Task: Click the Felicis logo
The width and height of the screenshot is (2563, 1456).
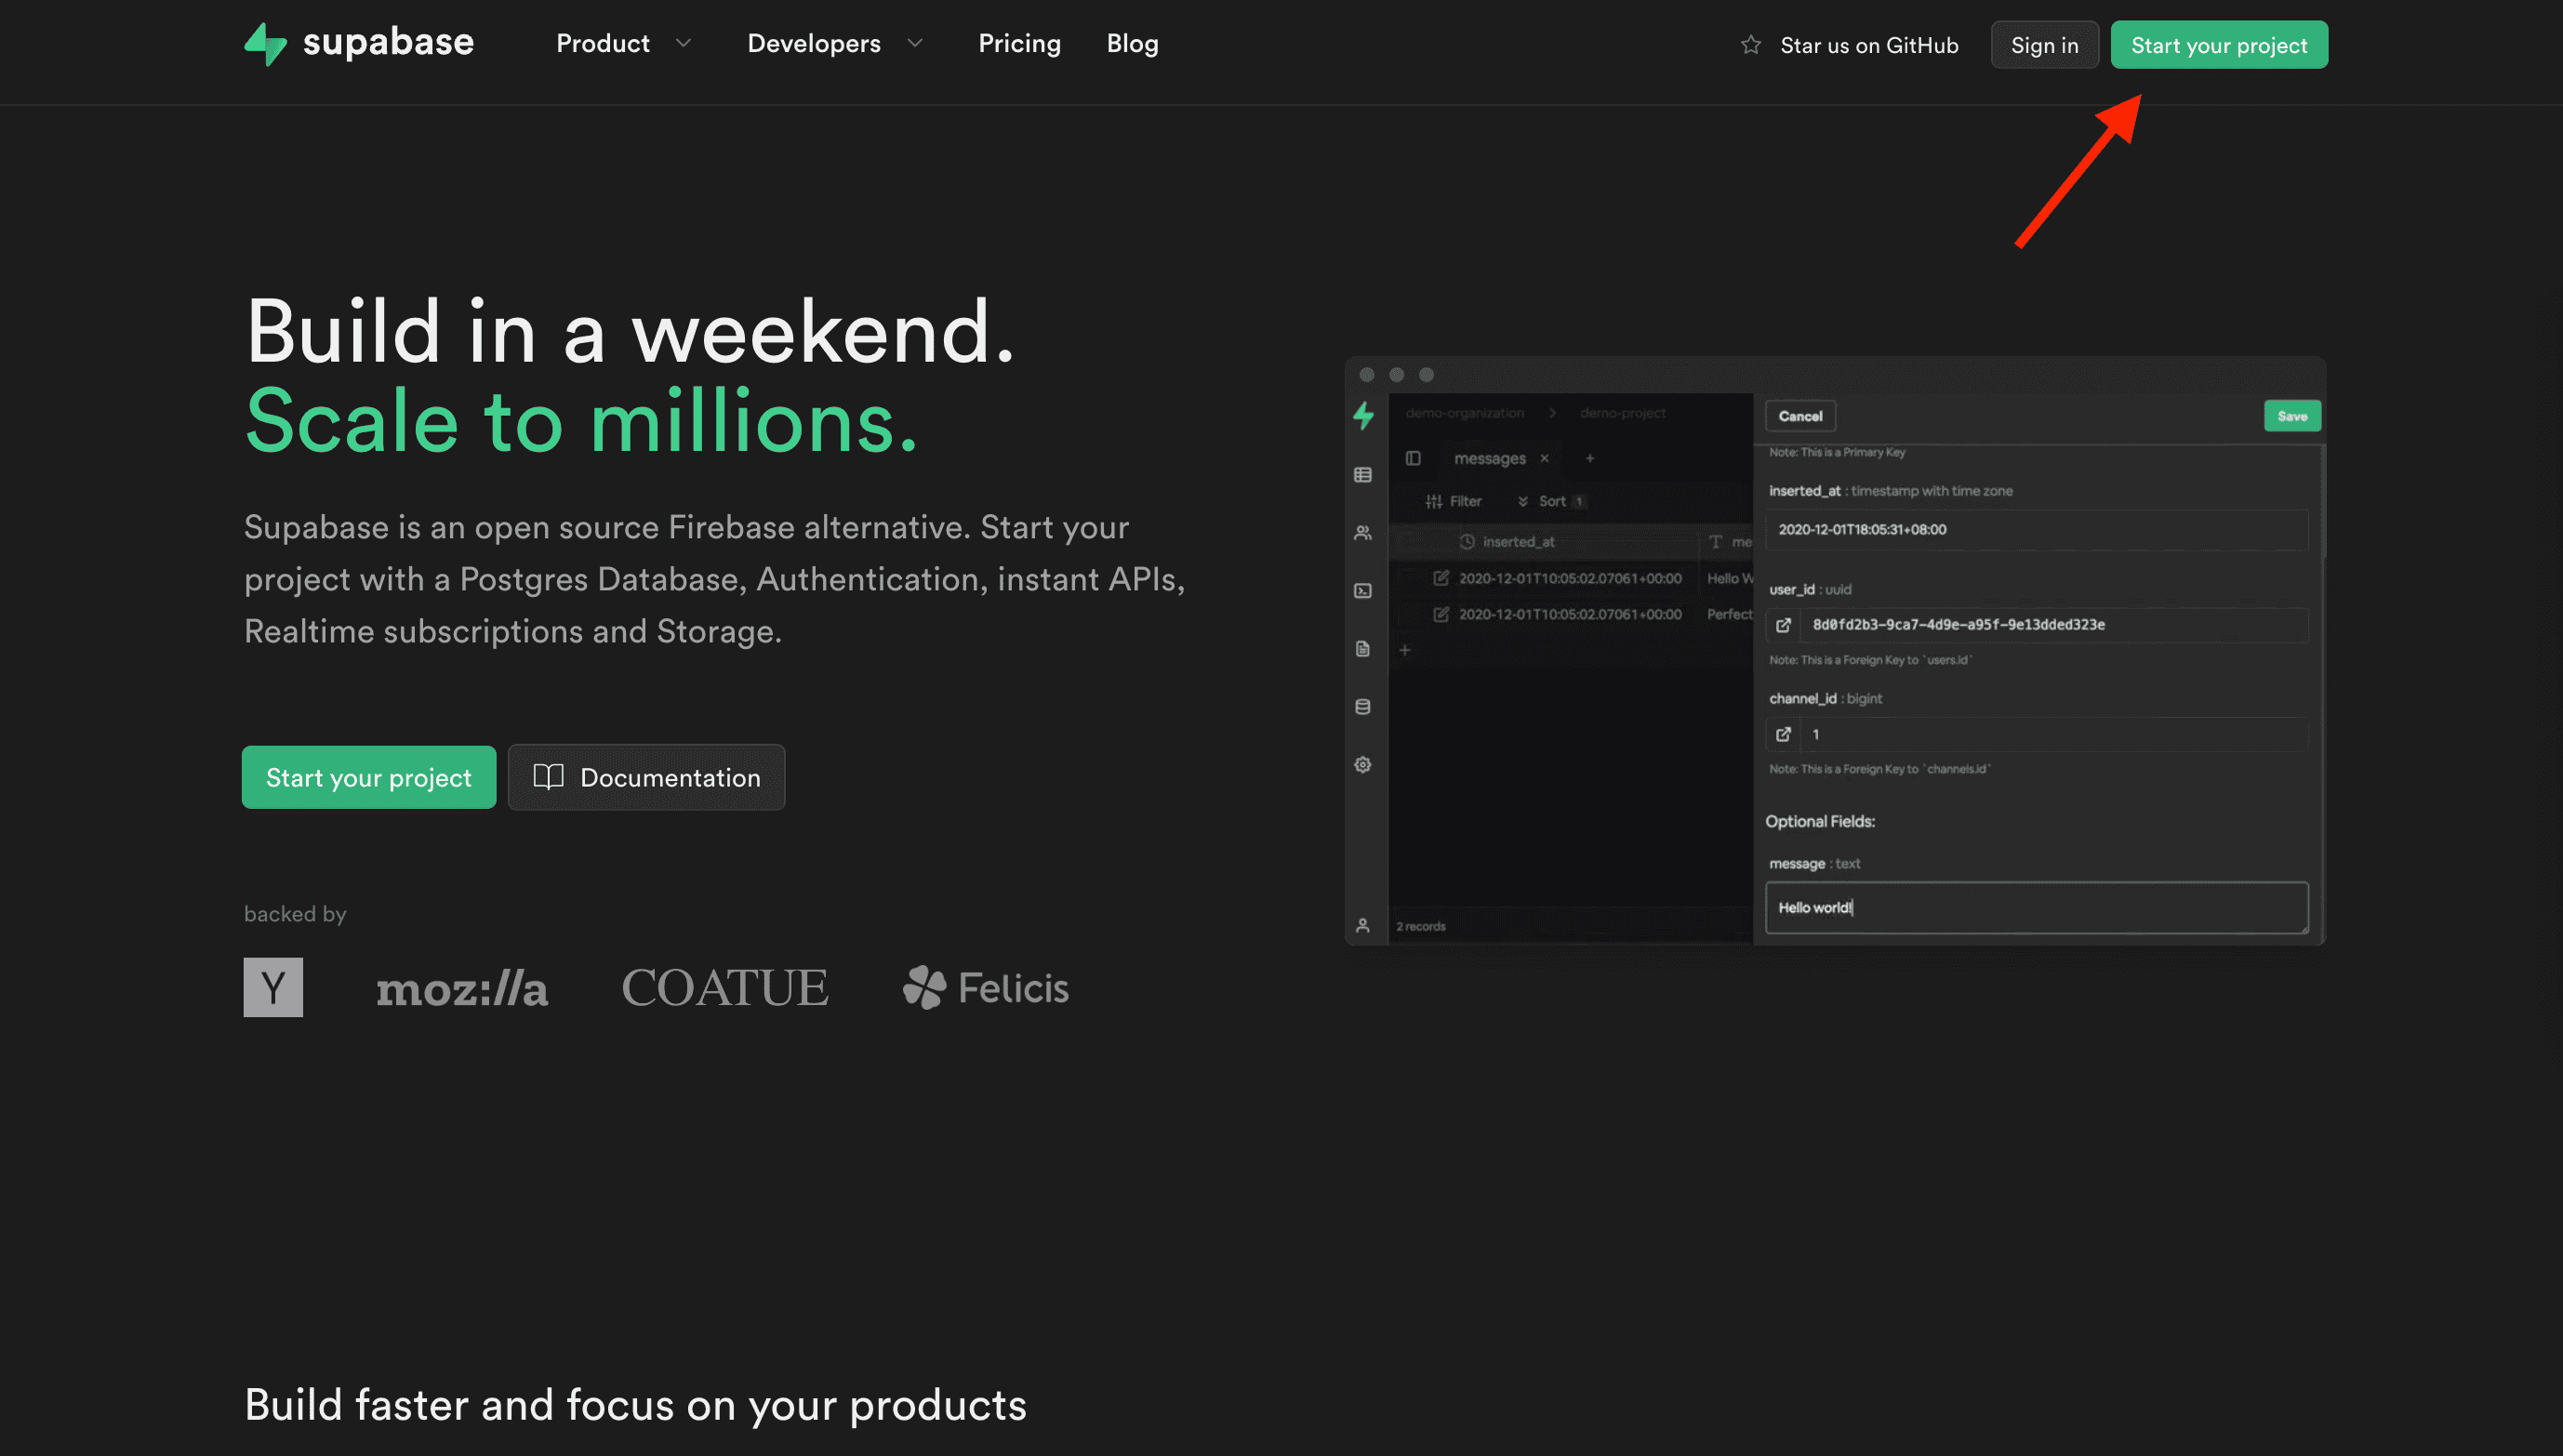Action: pyautogui.click(x=986, y=988)
